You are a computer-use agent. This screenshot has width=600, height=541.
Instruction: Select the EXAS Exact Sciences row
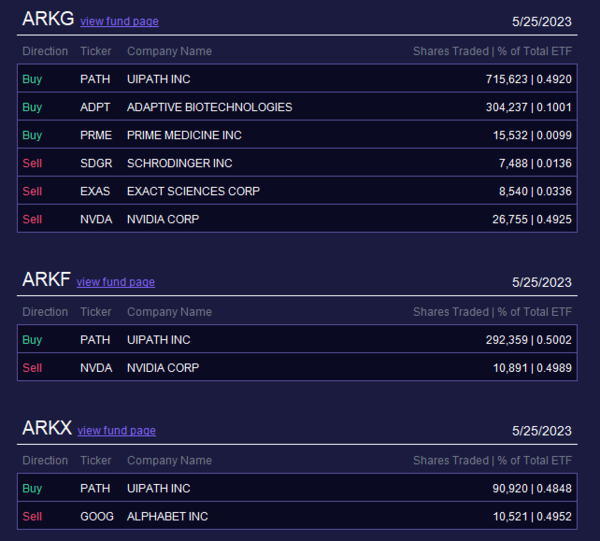click(297, 191)
